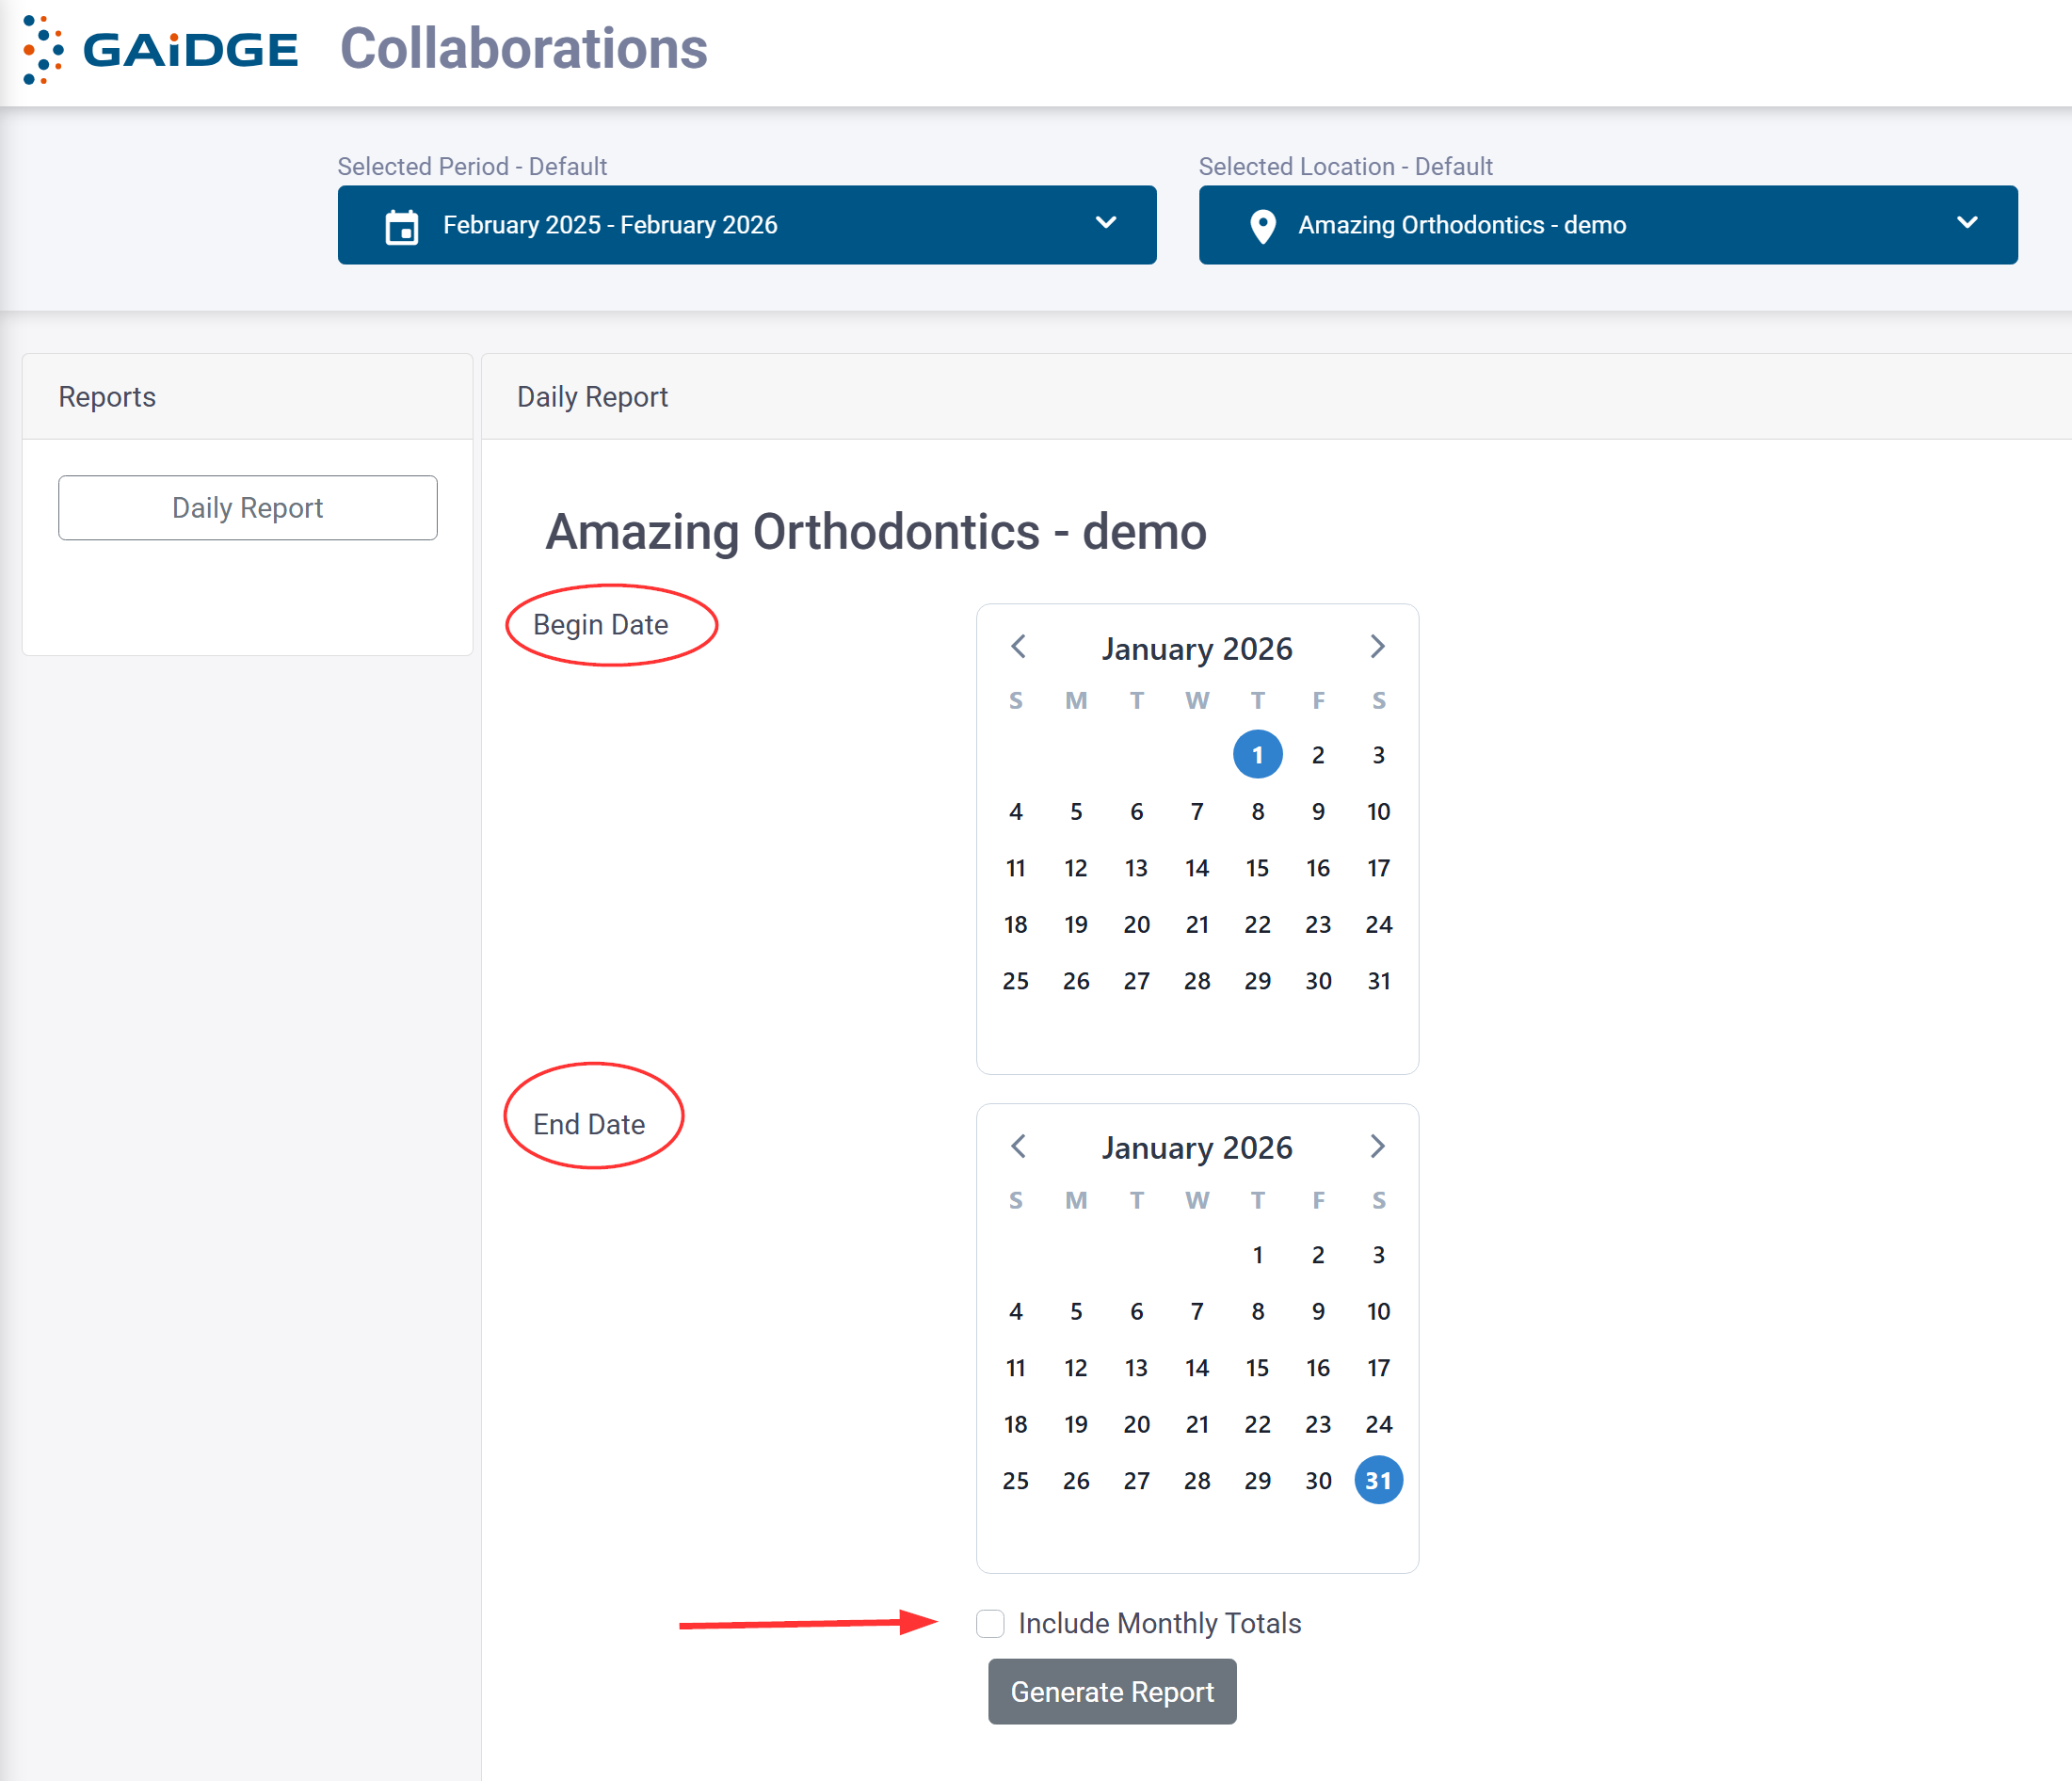Go to previous month in End Date calendar
The image size is (2072, 1781).
pyautogui.click(x=1018, y=1146)
